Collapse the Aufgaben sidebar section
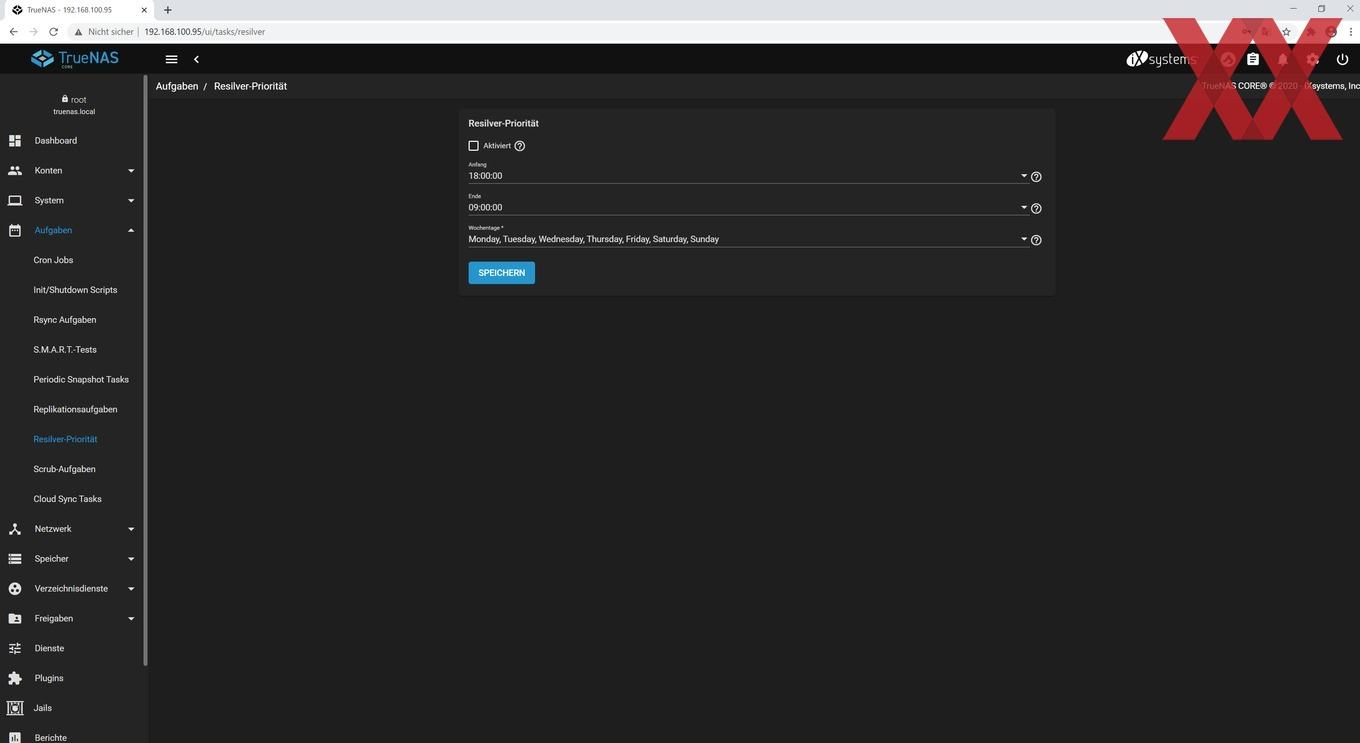The image size is (1360, 743). coord(74,231)
